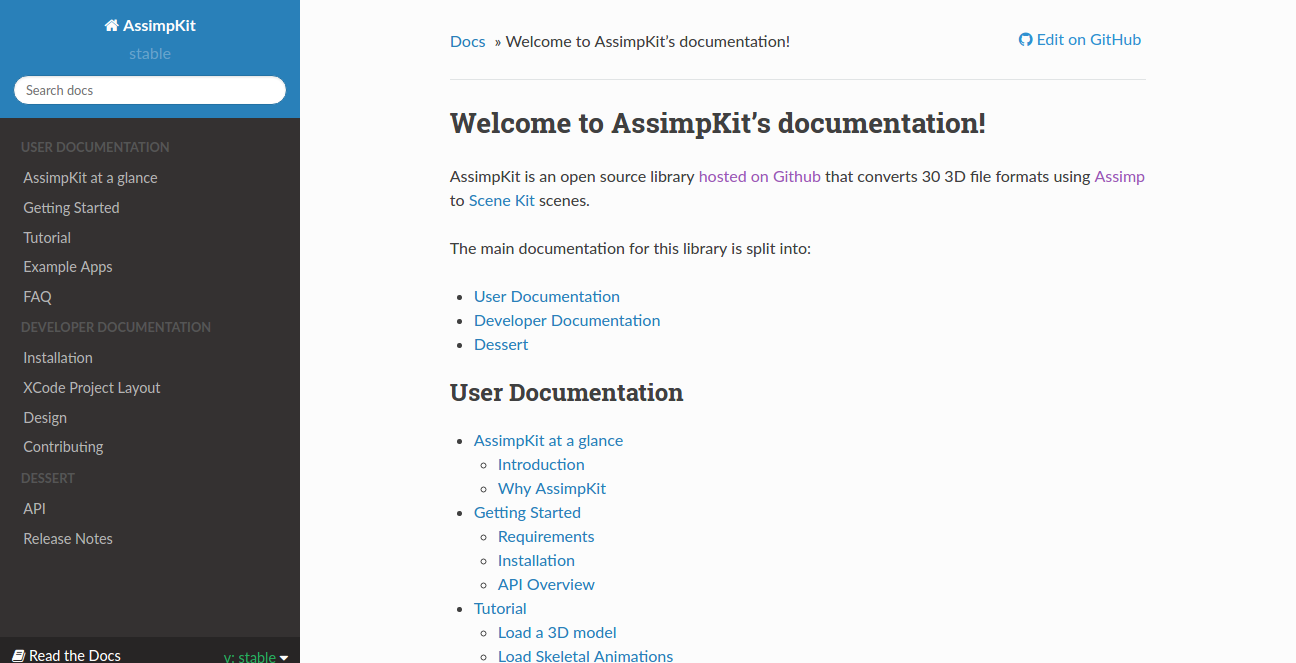The height and width of the screenshot is (663, 1296).
Task: Click the Read the Docs book icon
Action: click(18, 656)
